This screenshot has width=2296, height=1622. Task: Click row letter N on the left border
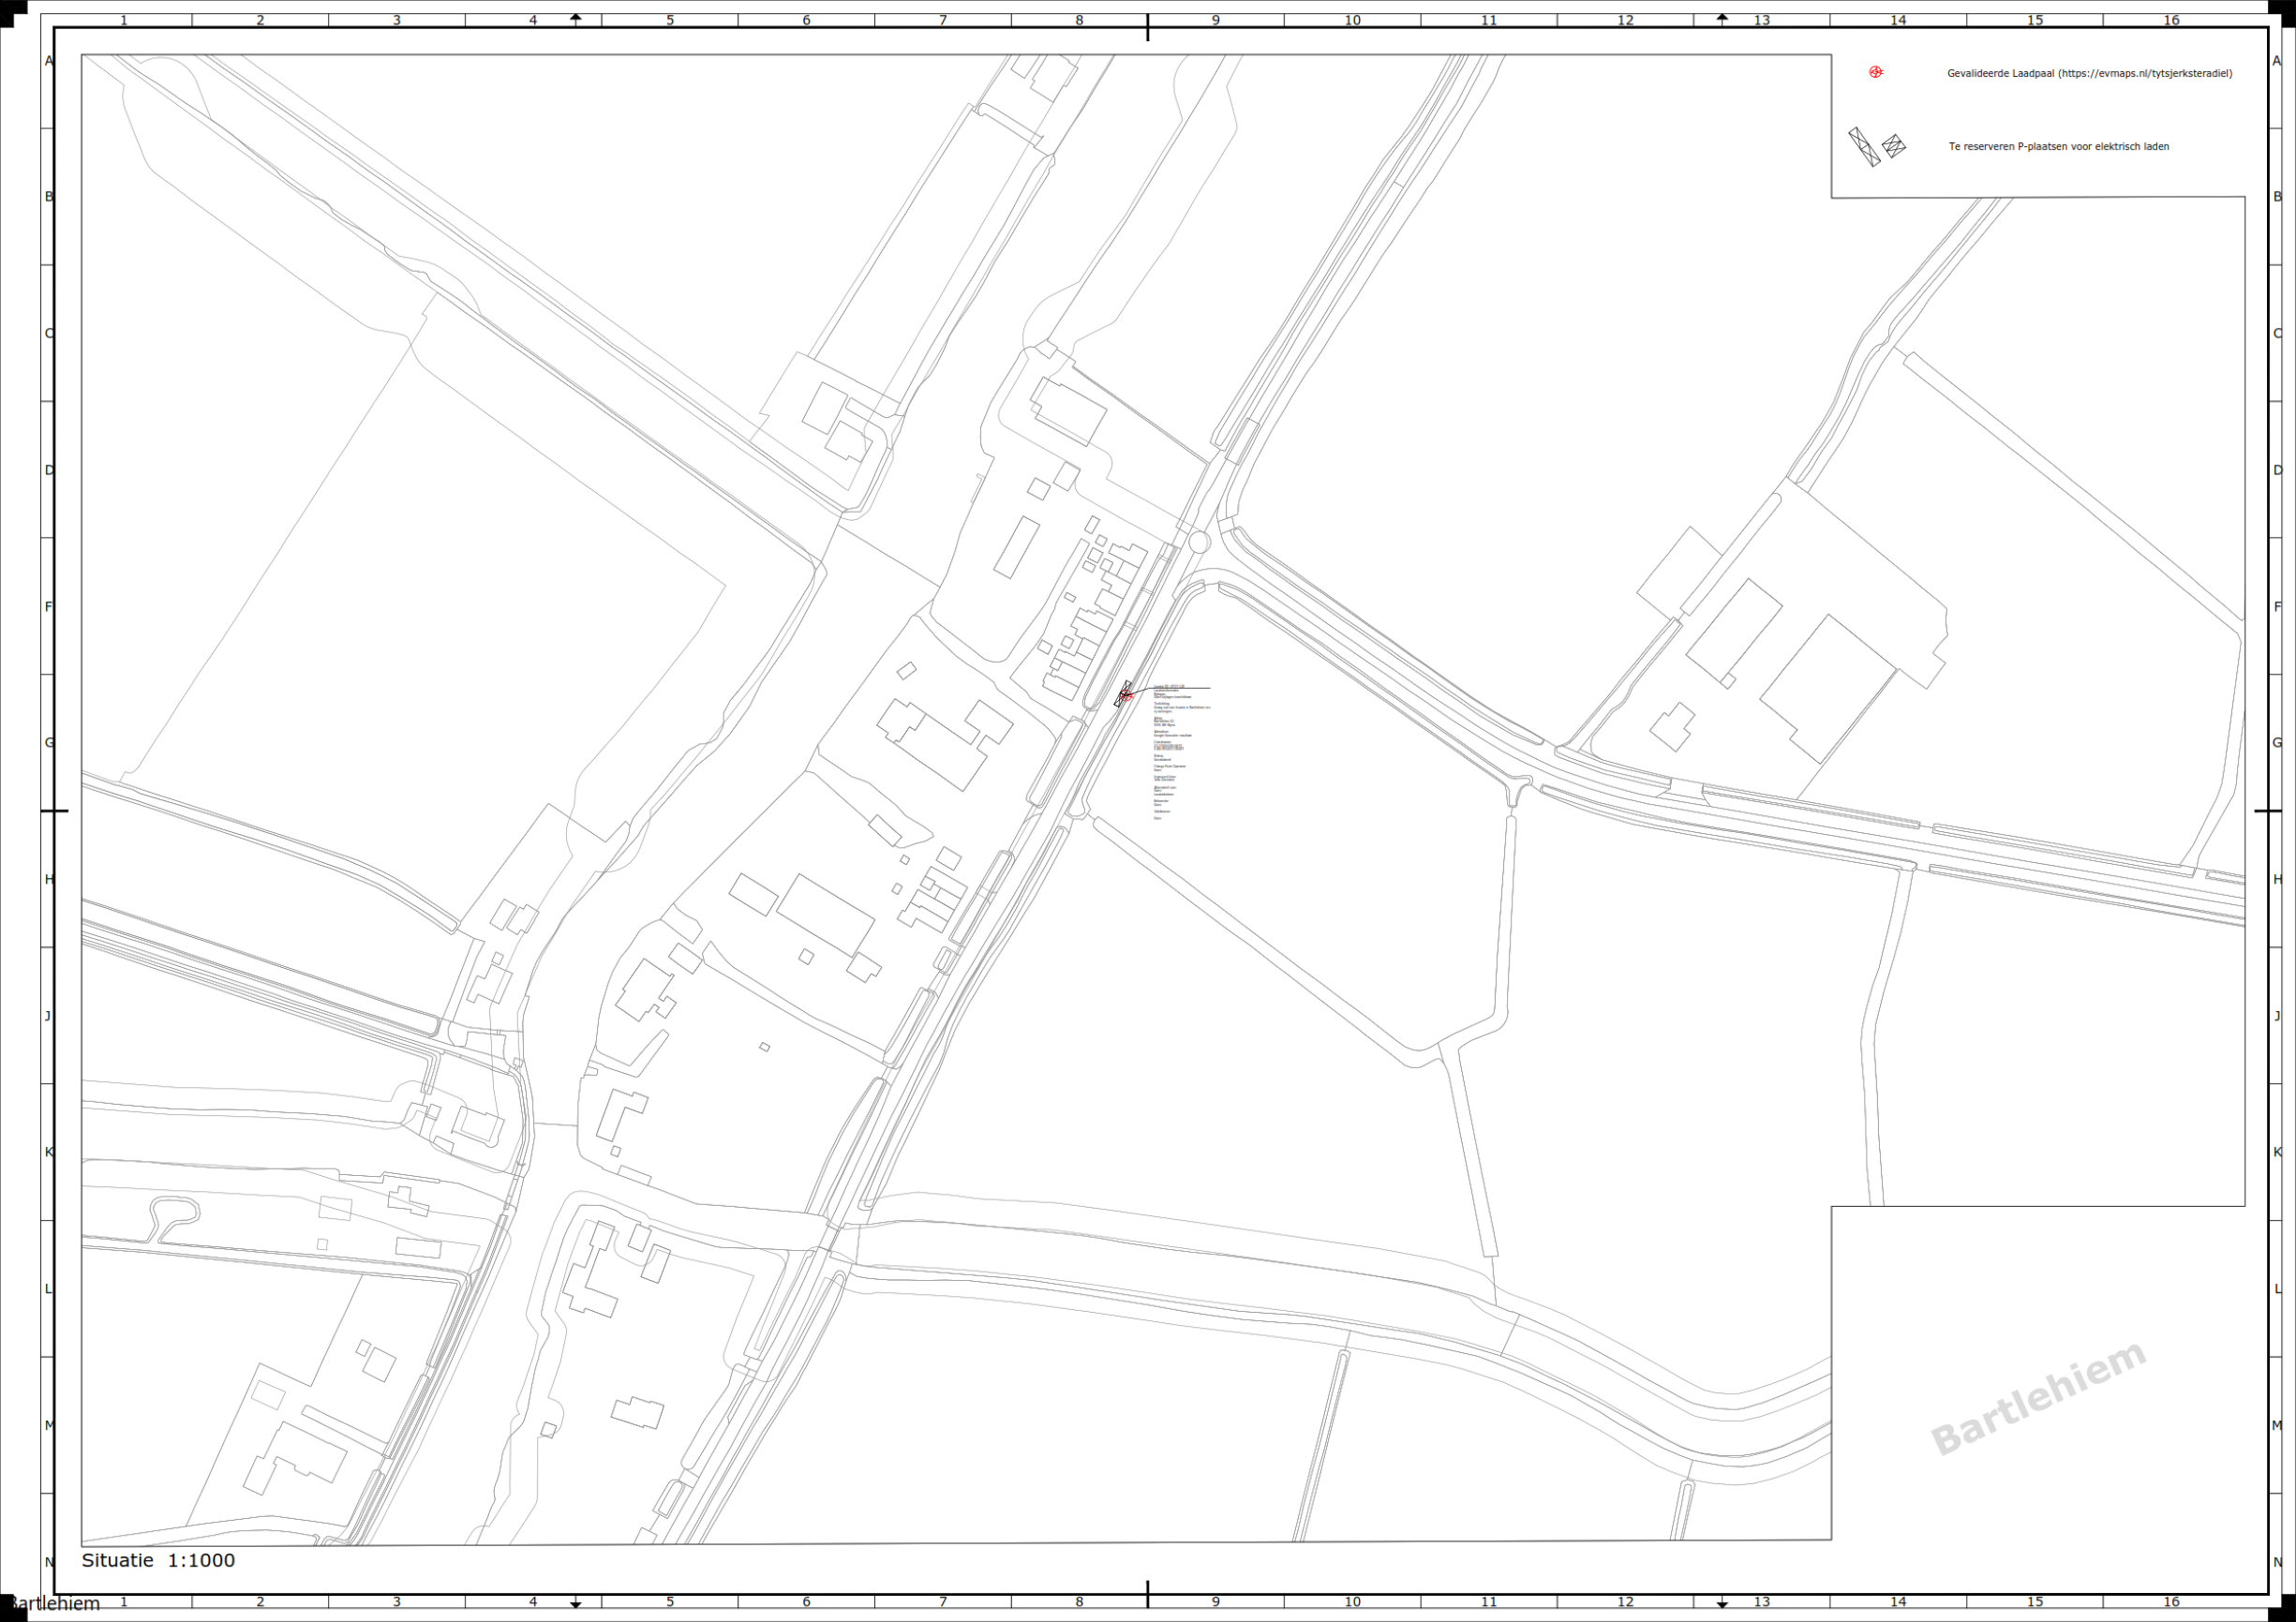[49, 1562]
